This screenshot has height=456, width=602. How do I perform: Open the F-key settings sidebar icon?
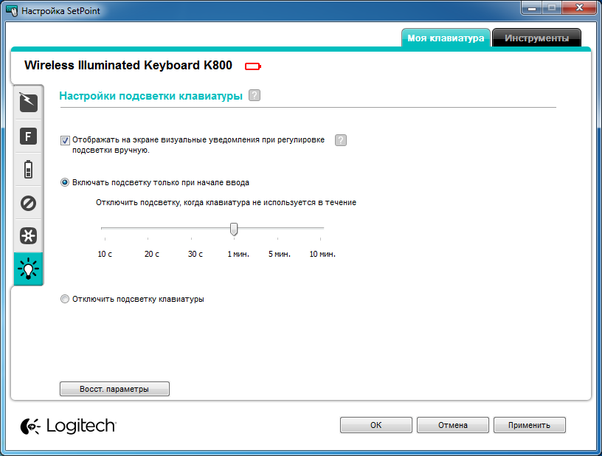coord(28,136)
